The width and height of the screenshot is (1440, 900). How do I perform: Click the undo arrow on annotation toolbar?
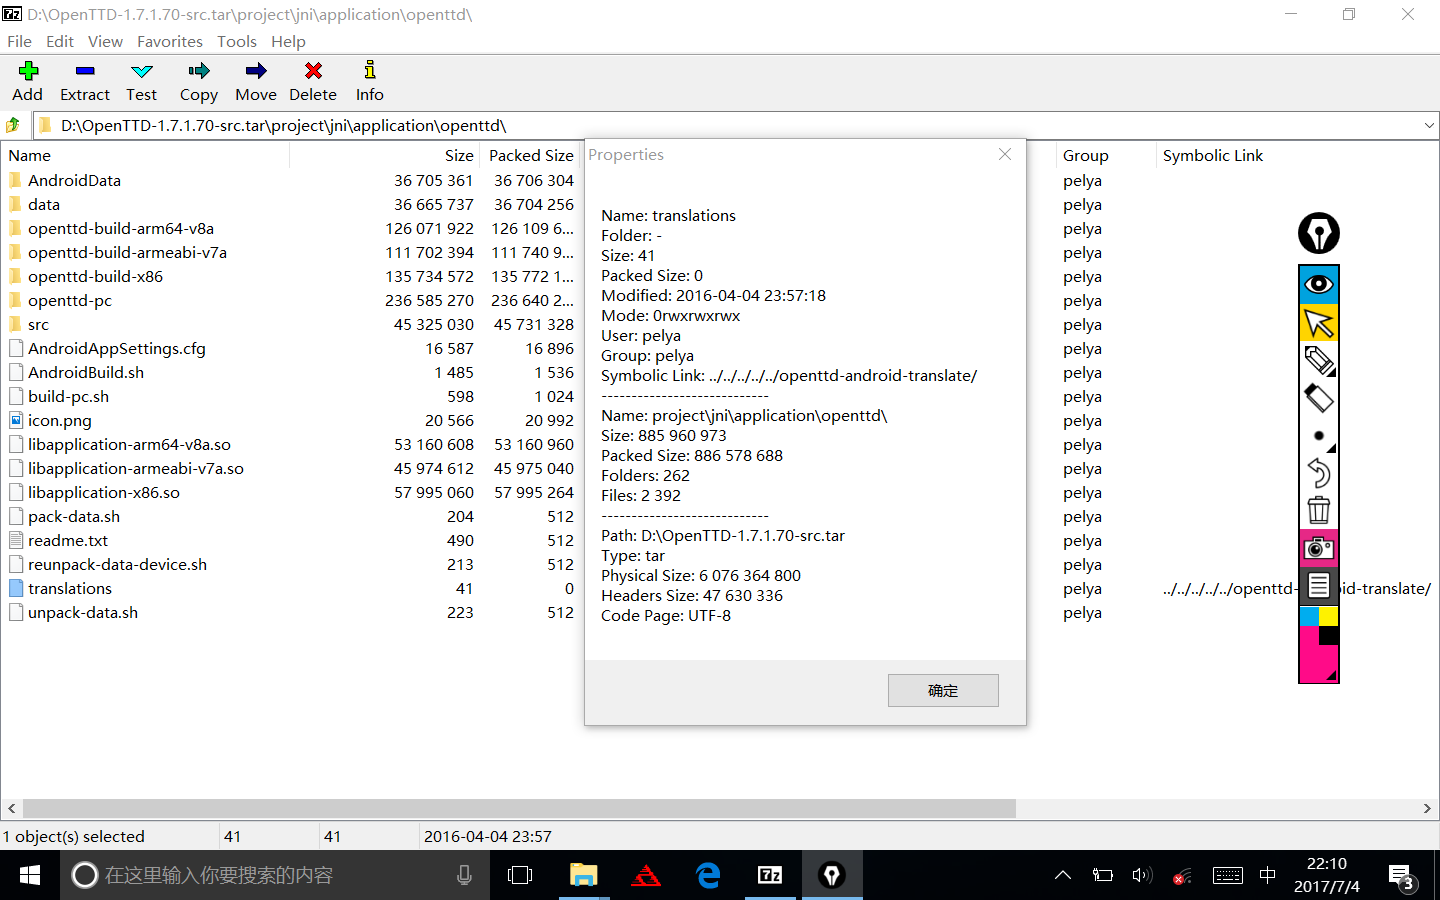1319,473
